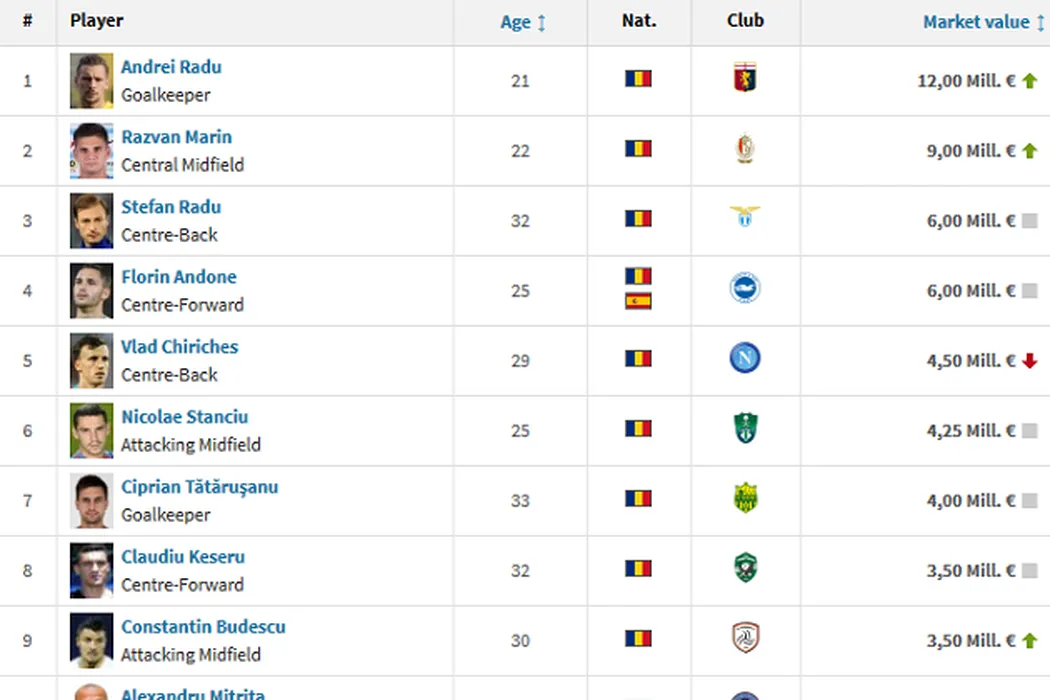The height and width of the screenshot is (700, 1050).
Task: Click red down arrow beside 4,50 Mill. €
Action: [x=1029, y=361]
